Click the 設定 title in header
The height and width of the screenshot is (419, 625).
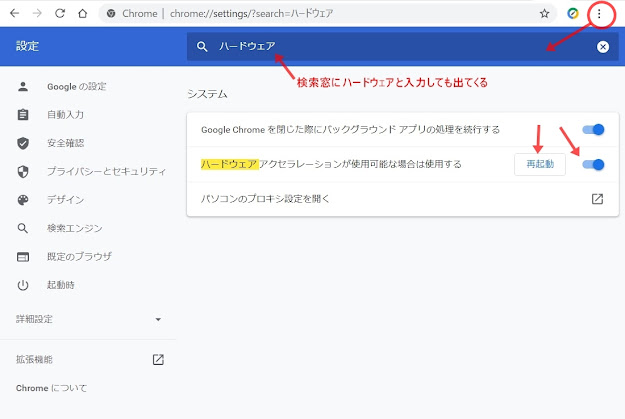(28, 46)
